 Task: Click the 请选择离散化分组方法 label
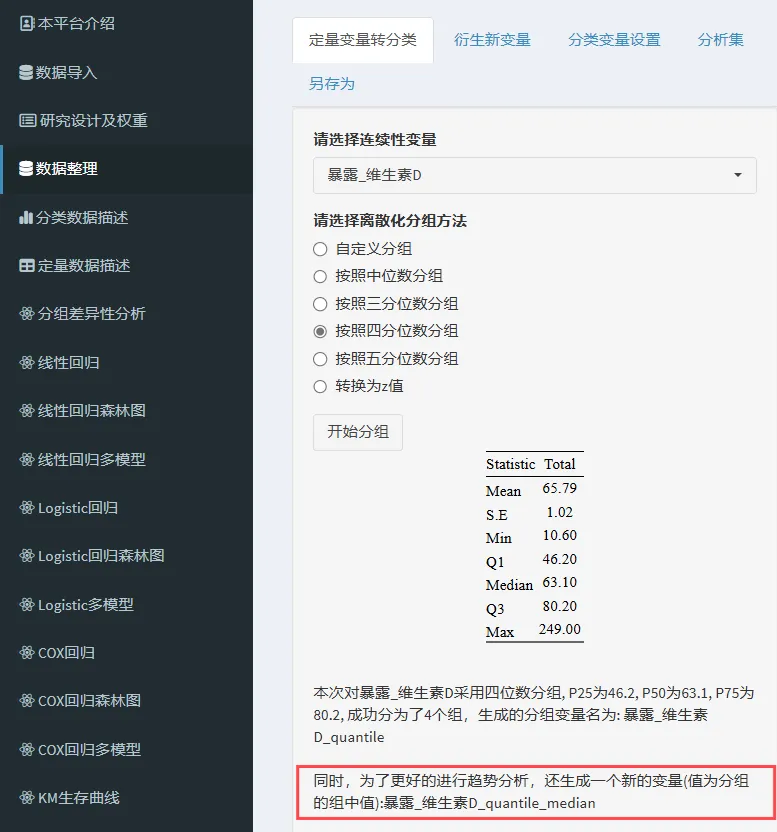point(390,220)
